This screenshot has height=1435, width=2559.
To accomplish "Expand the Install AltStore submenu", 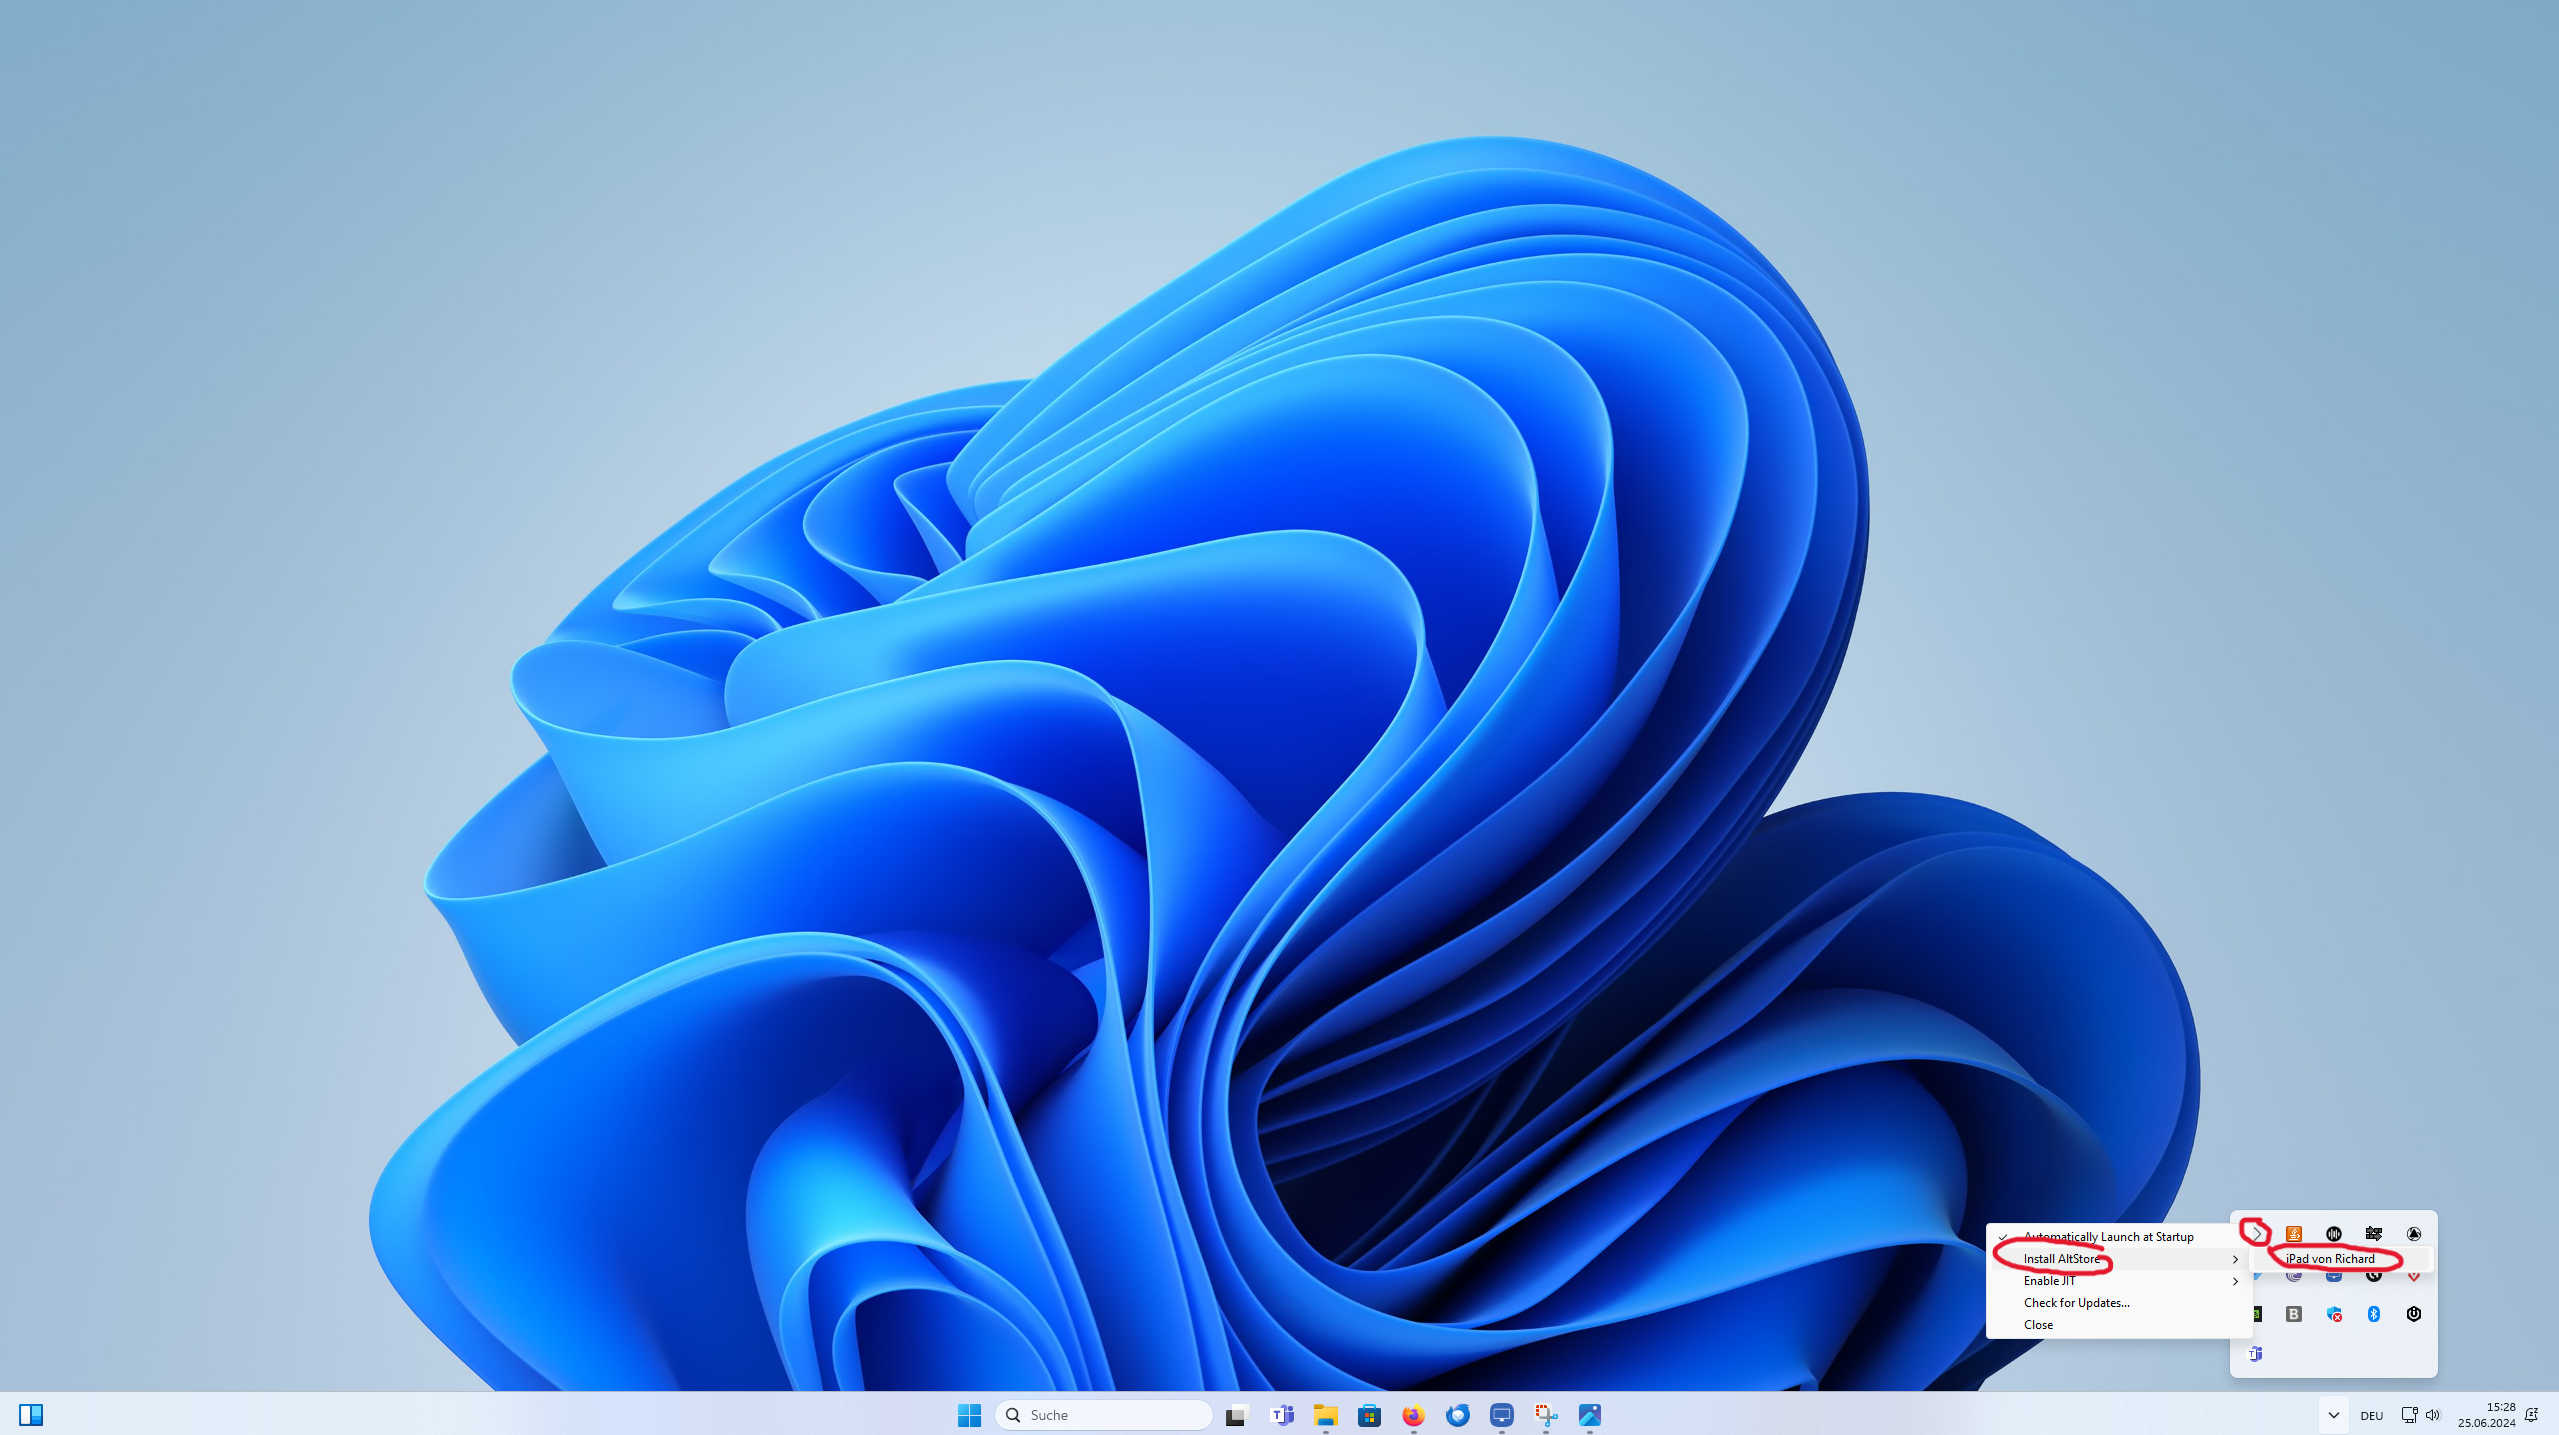I will pyautogui.click(x=2060, y=1258).
